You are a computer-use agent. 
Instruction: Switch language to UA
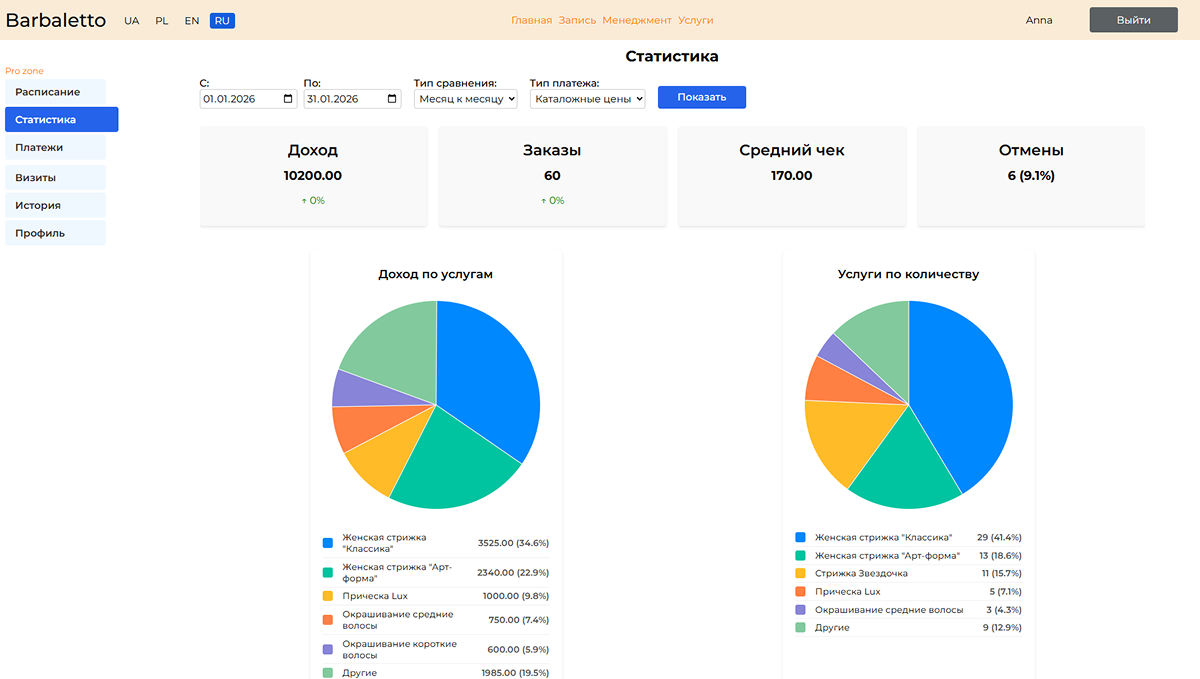[x=132, y=20]
